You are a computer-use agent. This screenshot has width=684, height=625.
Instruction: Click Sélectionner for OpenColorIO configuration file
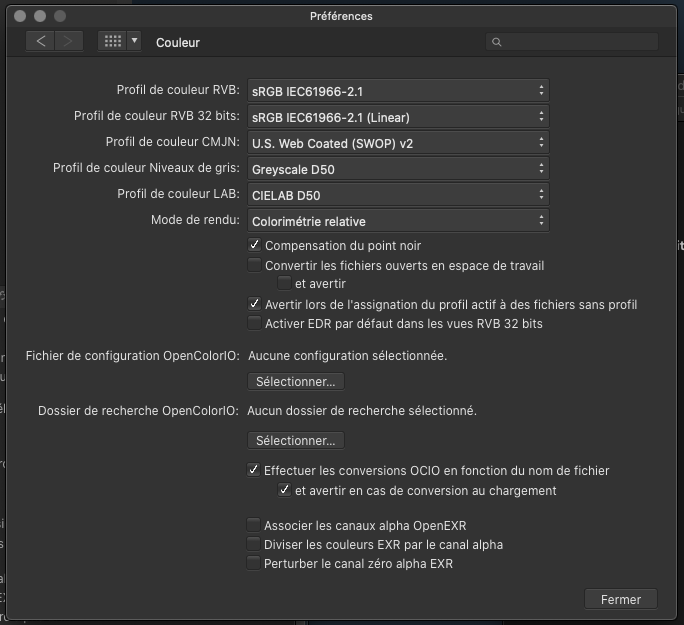(x=296, y=381)
